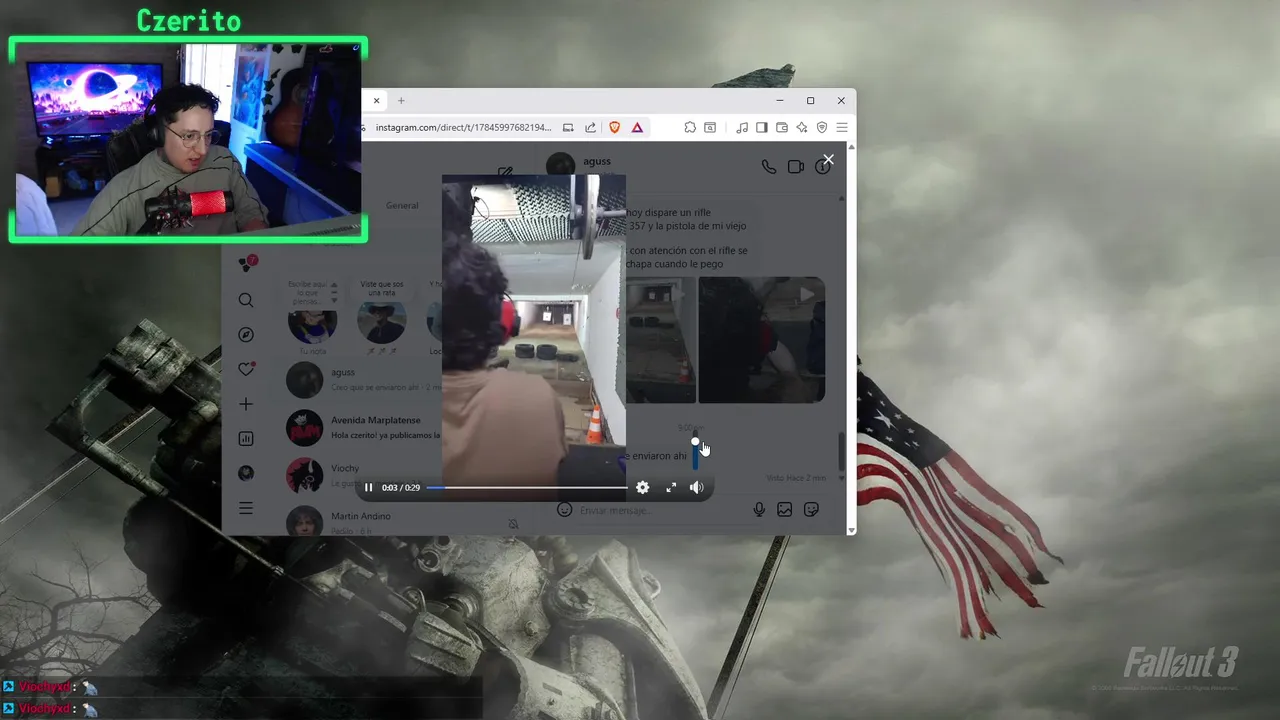Image resolution: width=1280 pixels, height=720 pixels.
Task: Open the music note toolbar icon
Action: click(x=742, y=127)
